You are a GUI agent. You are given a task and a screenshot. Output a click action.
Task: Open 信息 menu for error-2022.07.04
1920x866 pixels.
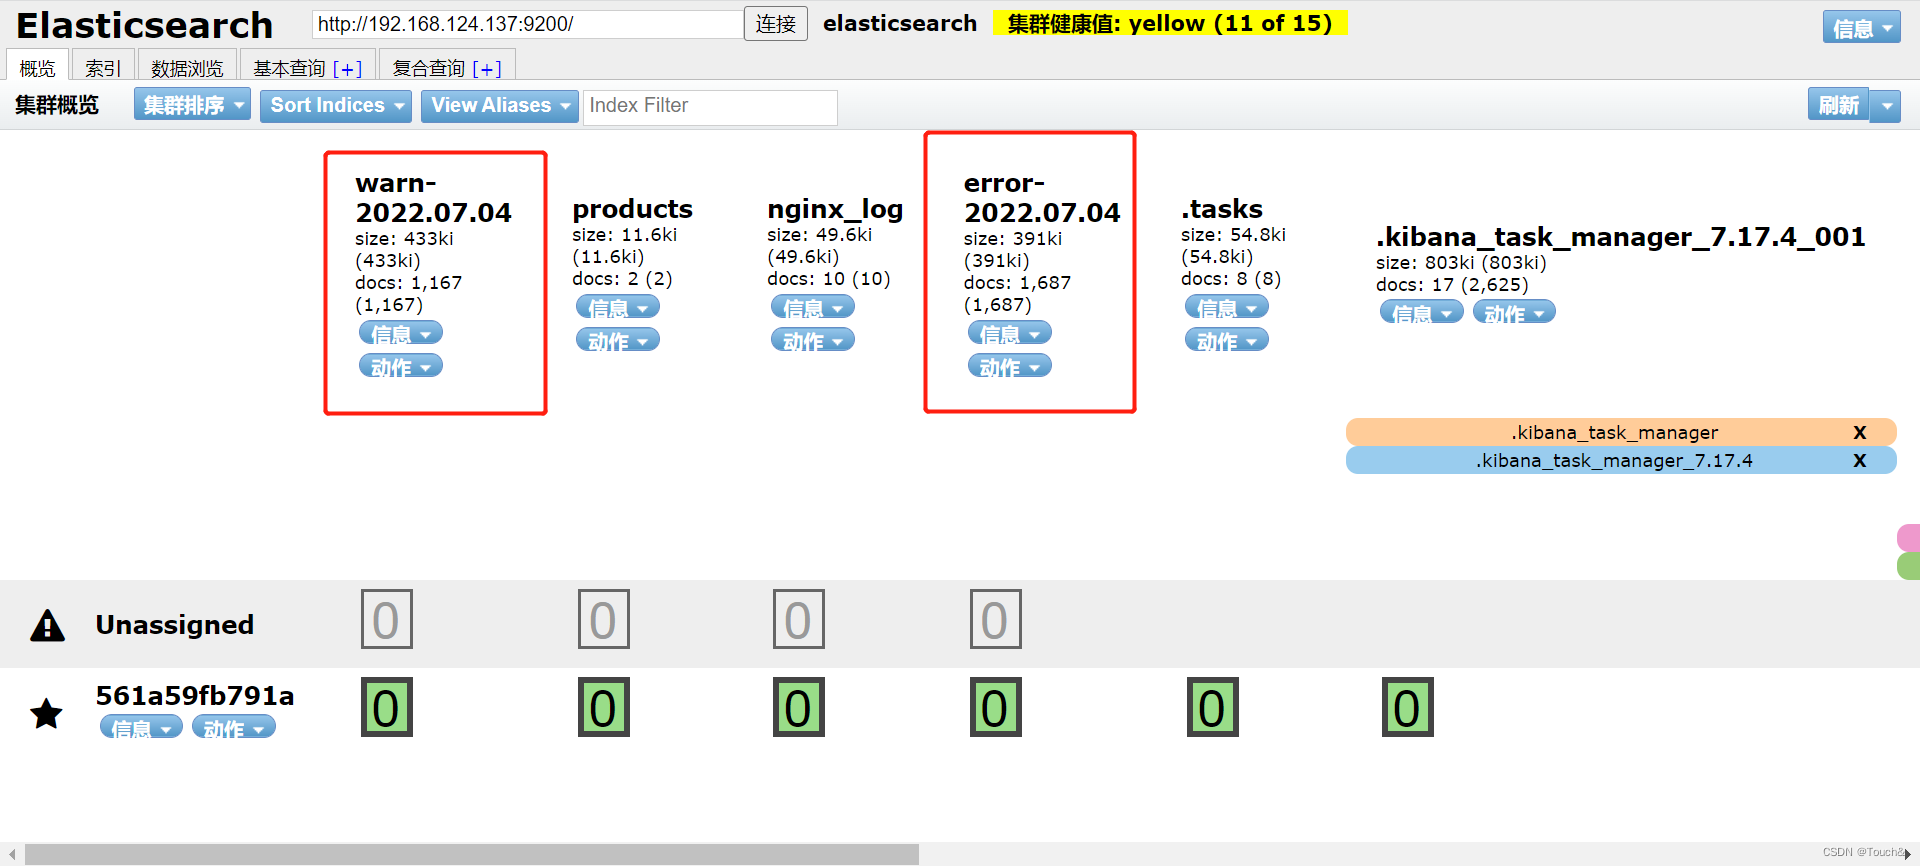(x=1009, y=333)
